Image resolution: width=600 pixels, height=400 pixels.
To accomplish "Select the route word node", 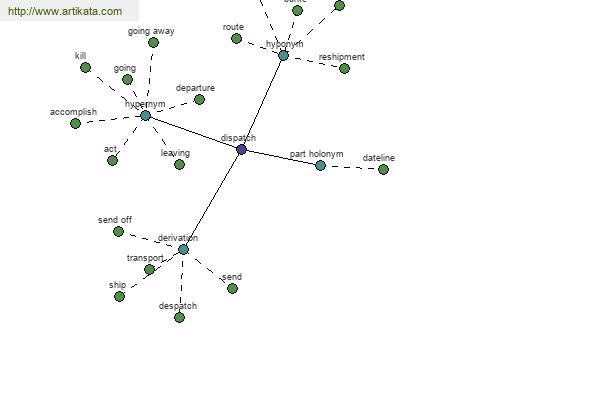I will (236, 39).
